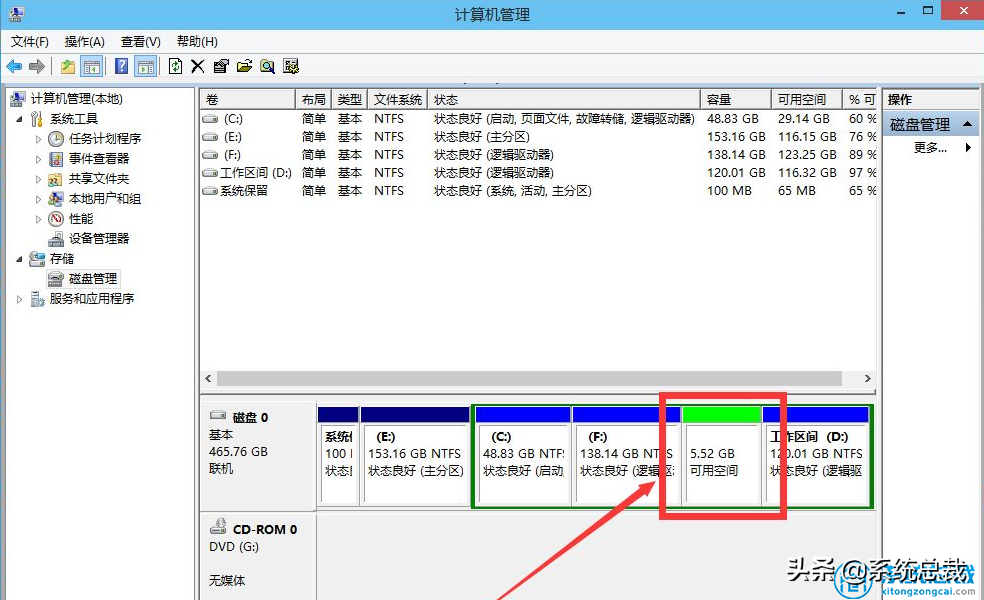This screenshot has width=984, height=600.
Task: Click the volume list right scroll arrow
Action: 868,378
